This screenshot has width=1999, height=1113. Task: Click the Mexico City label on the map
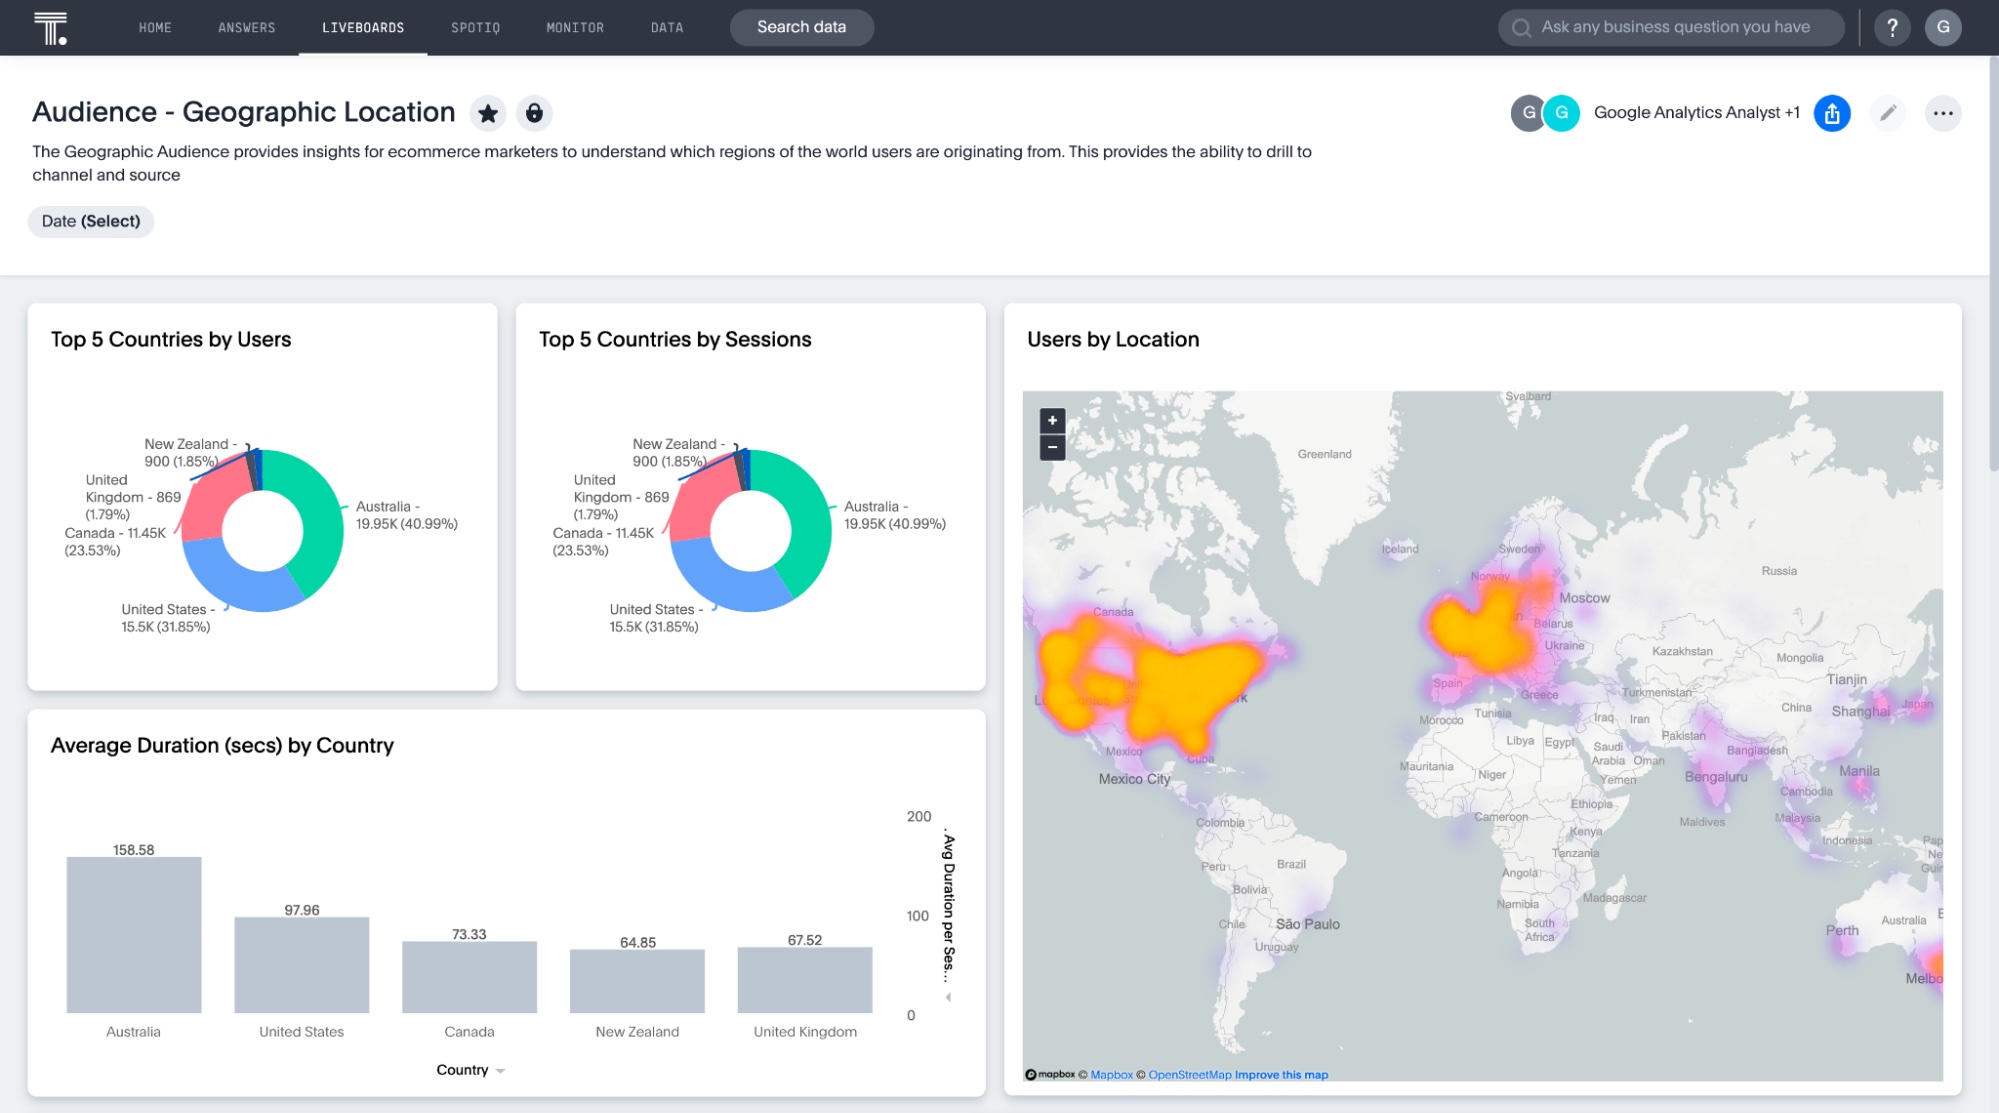[x=1134, y=779]
